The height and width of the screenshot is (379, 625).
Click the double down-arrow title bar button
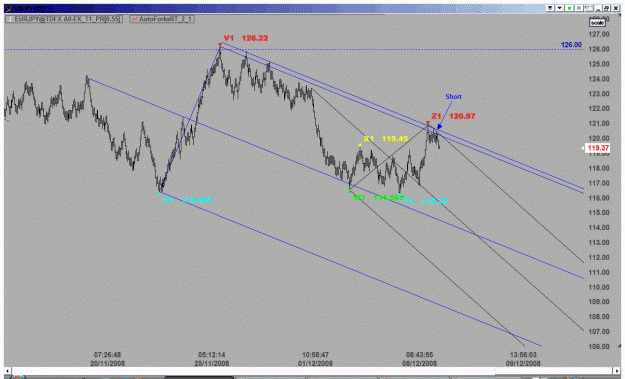pyautogui.click(x=550, y=8)
